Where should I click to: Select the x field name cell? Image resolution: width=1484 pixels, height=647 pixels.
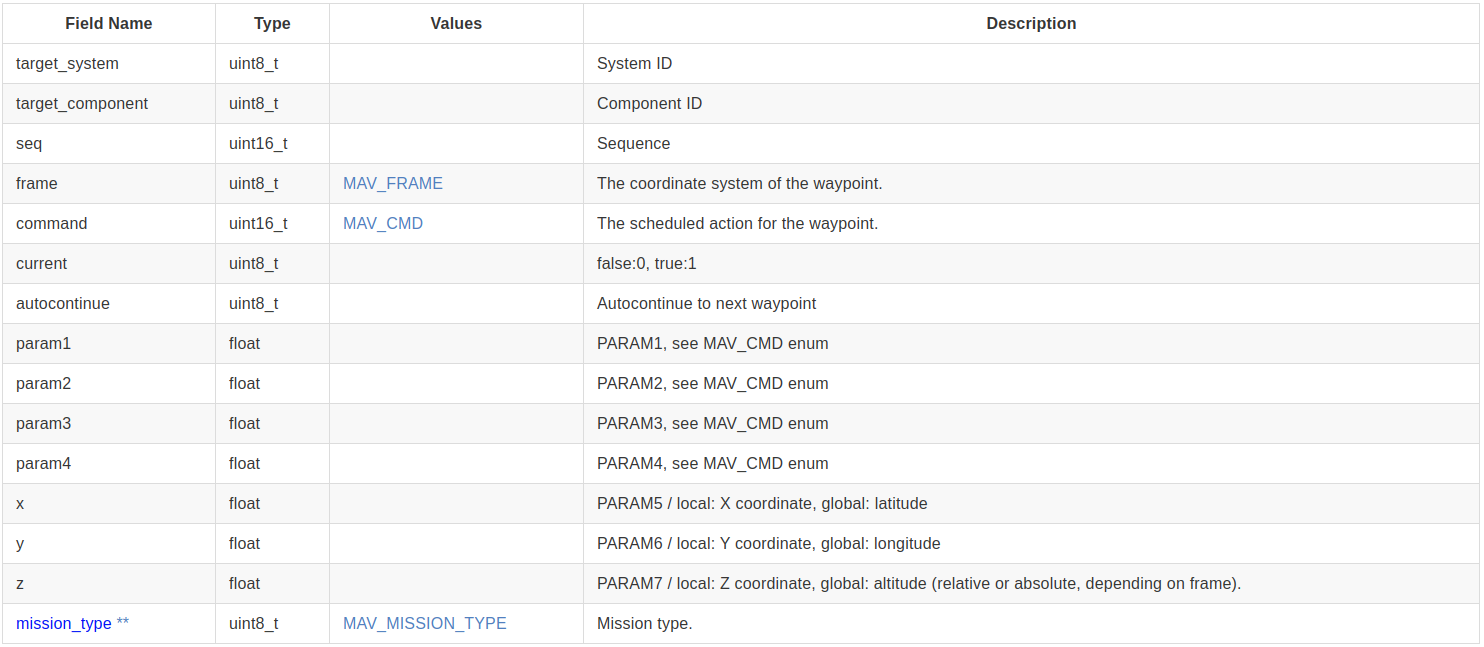[109, 503]
